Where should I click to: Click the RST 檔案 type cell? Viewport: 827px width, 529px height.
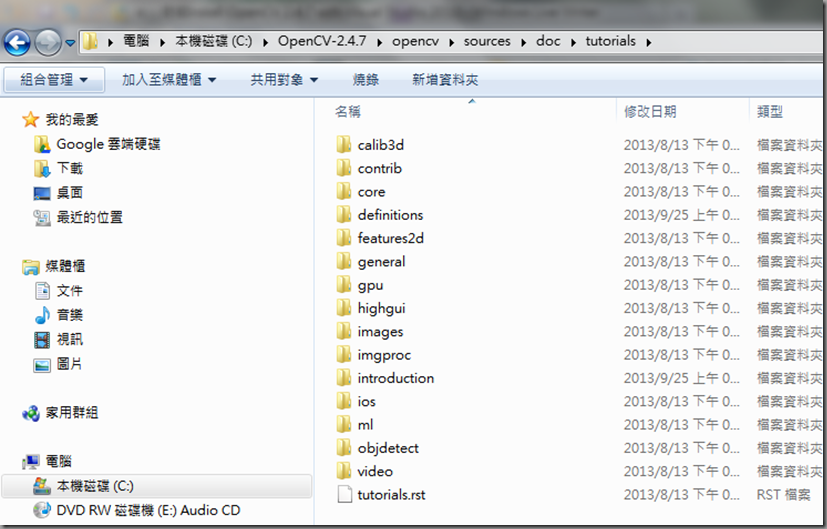pyautogui.click(x=783, y=495)
